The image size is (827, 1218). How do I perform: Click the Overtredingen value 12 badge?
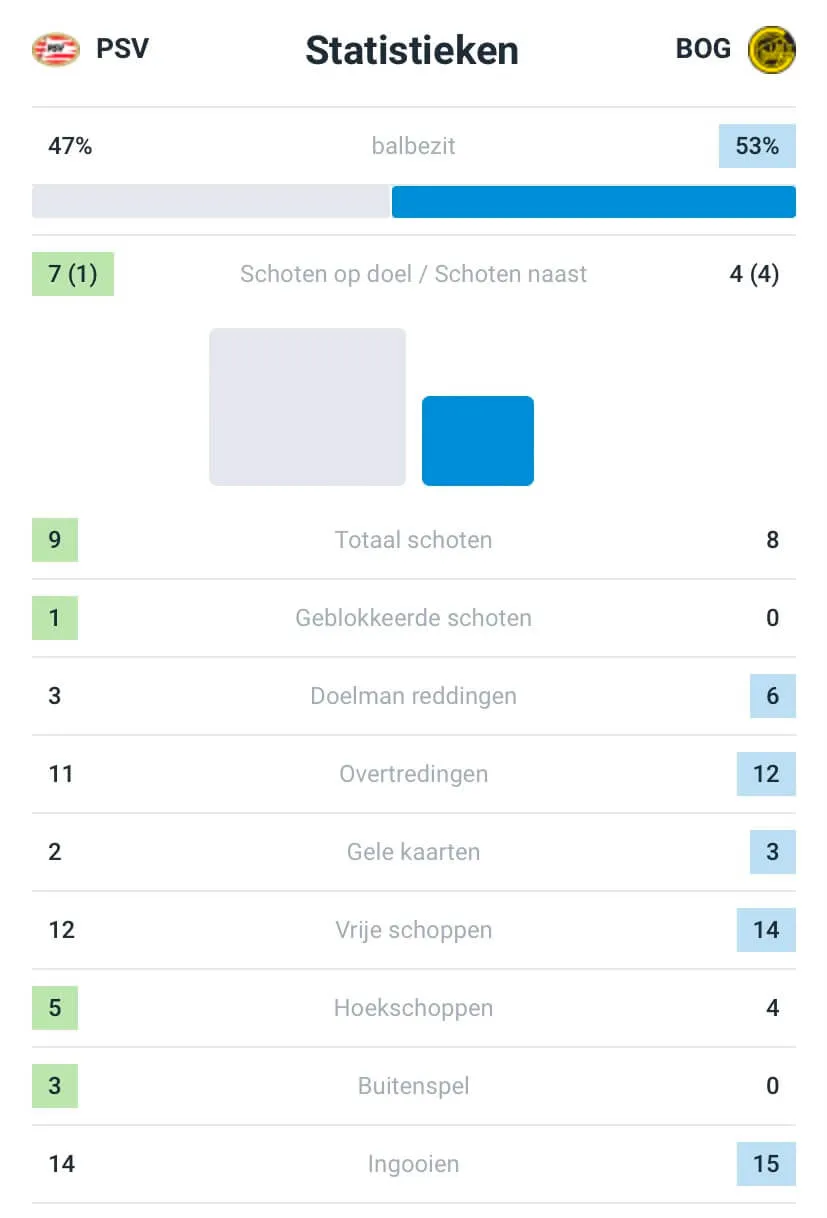pos(766,774)
